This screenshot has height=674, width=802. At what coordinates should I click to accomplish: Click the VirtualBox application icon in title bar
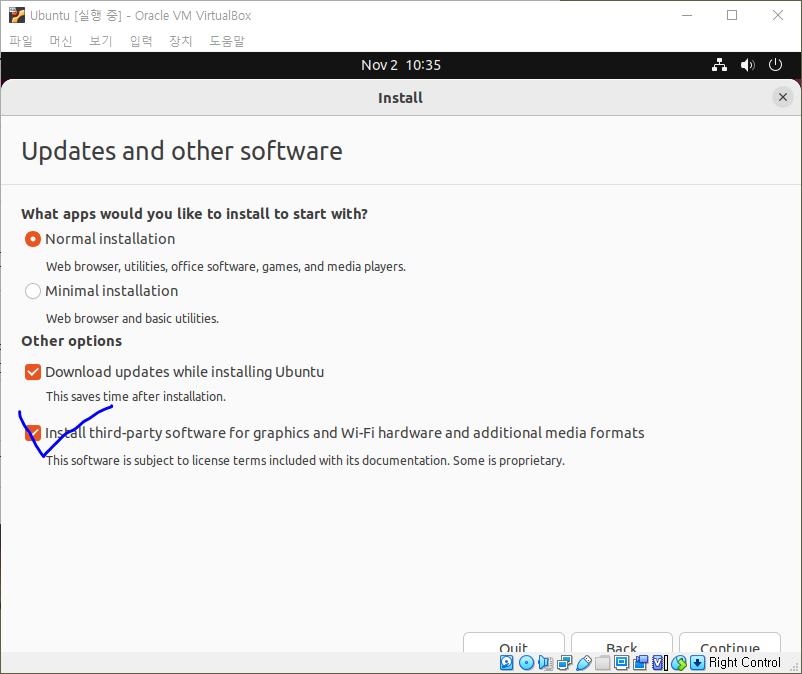tap(17, 15)
